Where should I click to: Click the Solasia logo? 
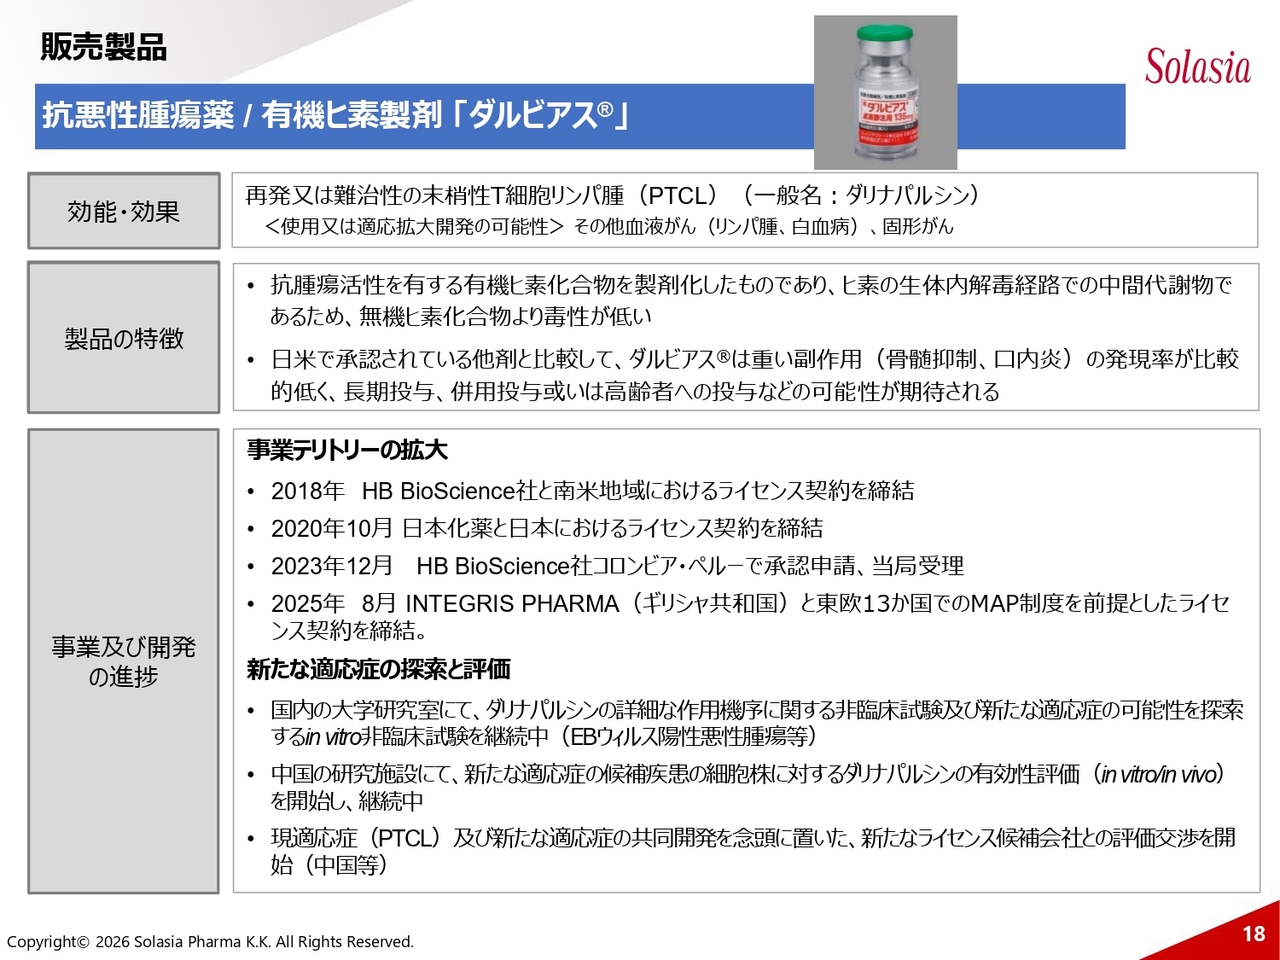coord(1197,68)
